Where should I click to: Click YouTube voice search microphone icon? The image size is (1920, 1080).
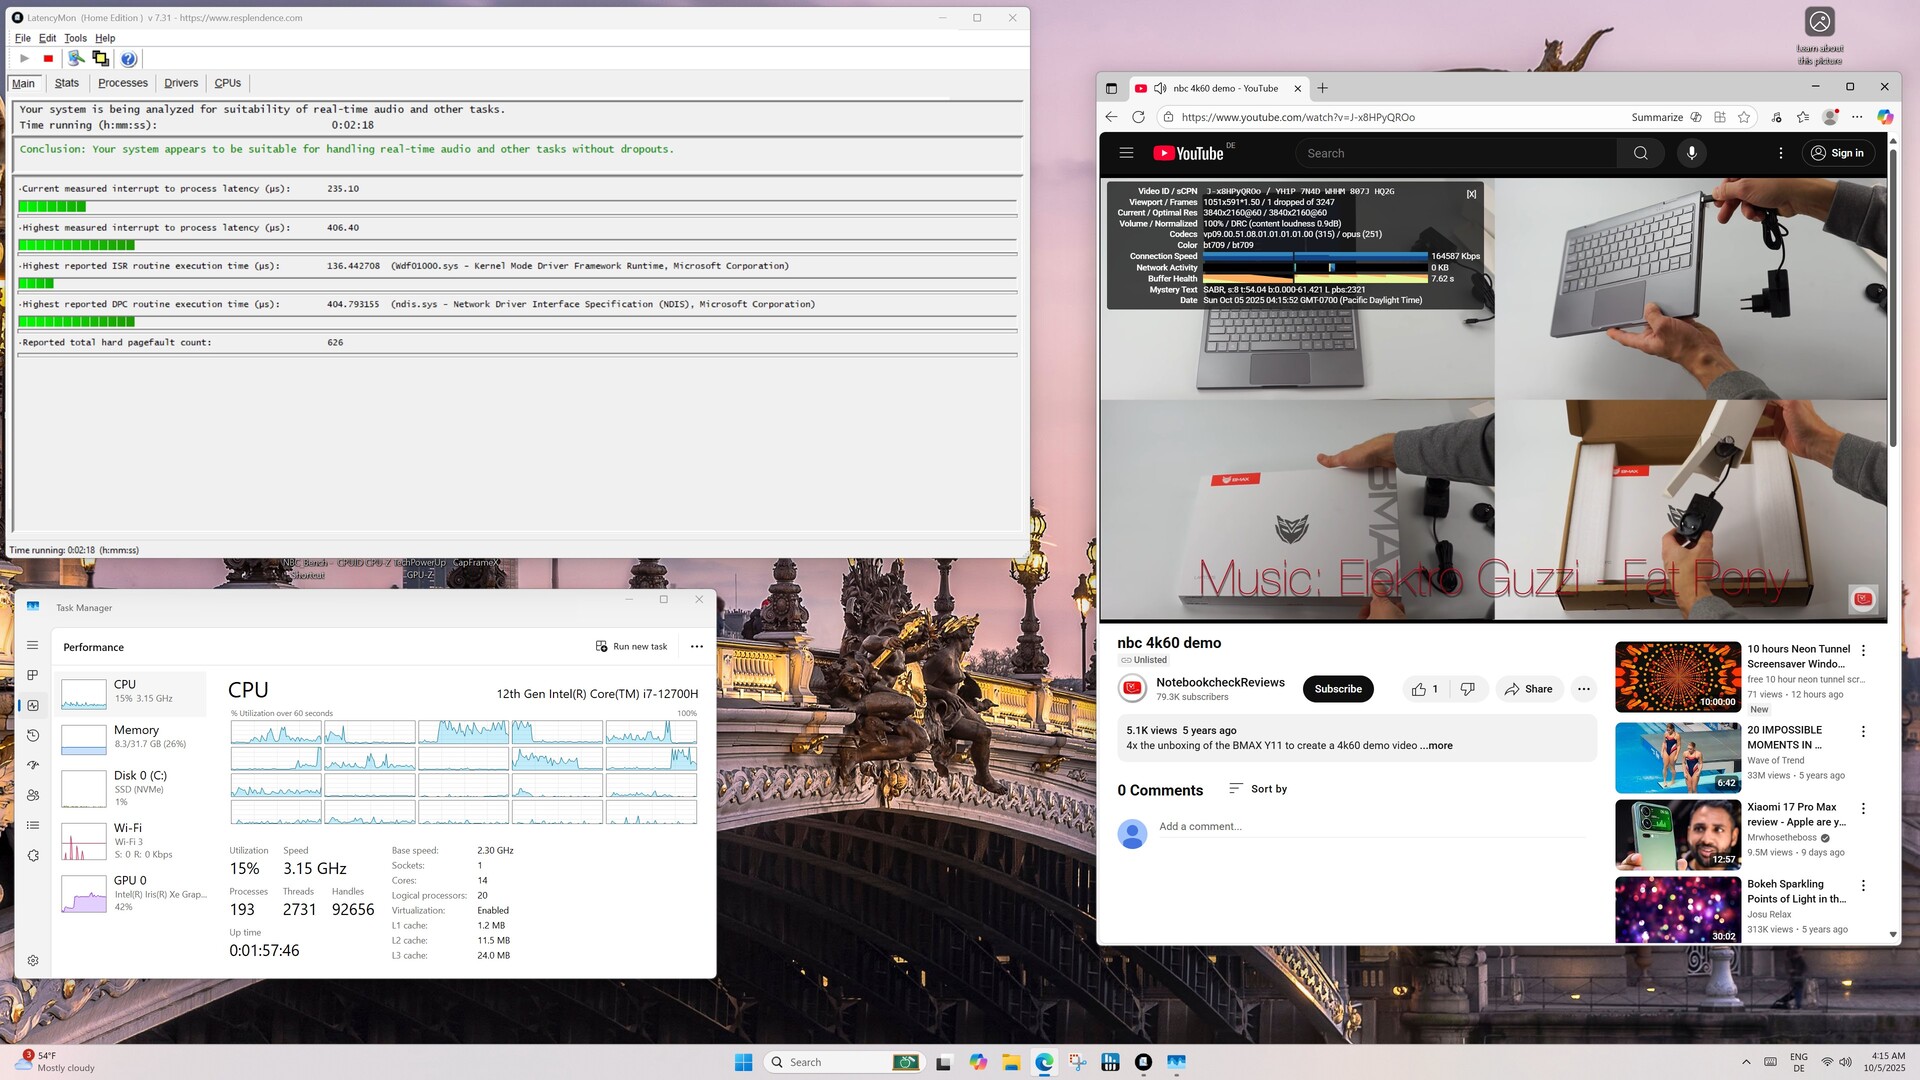[1691, 153]
